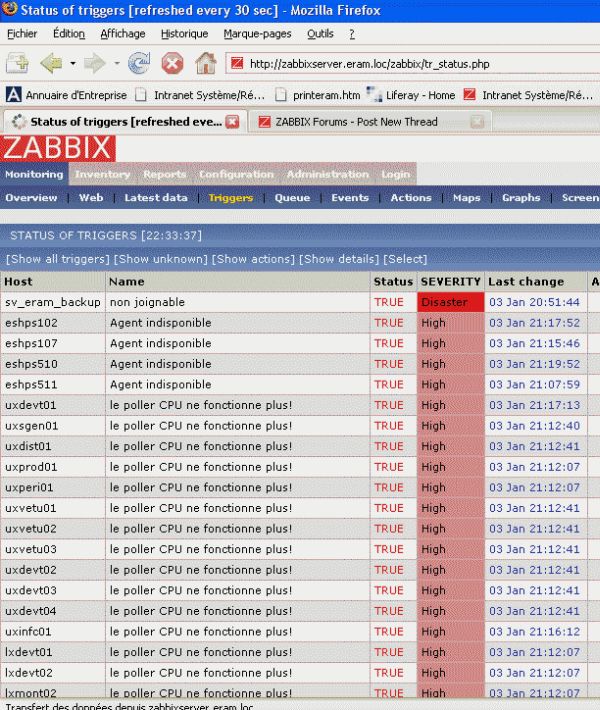Open the Latest data submenu
This screenshot has height=710, width=600.
156,198
